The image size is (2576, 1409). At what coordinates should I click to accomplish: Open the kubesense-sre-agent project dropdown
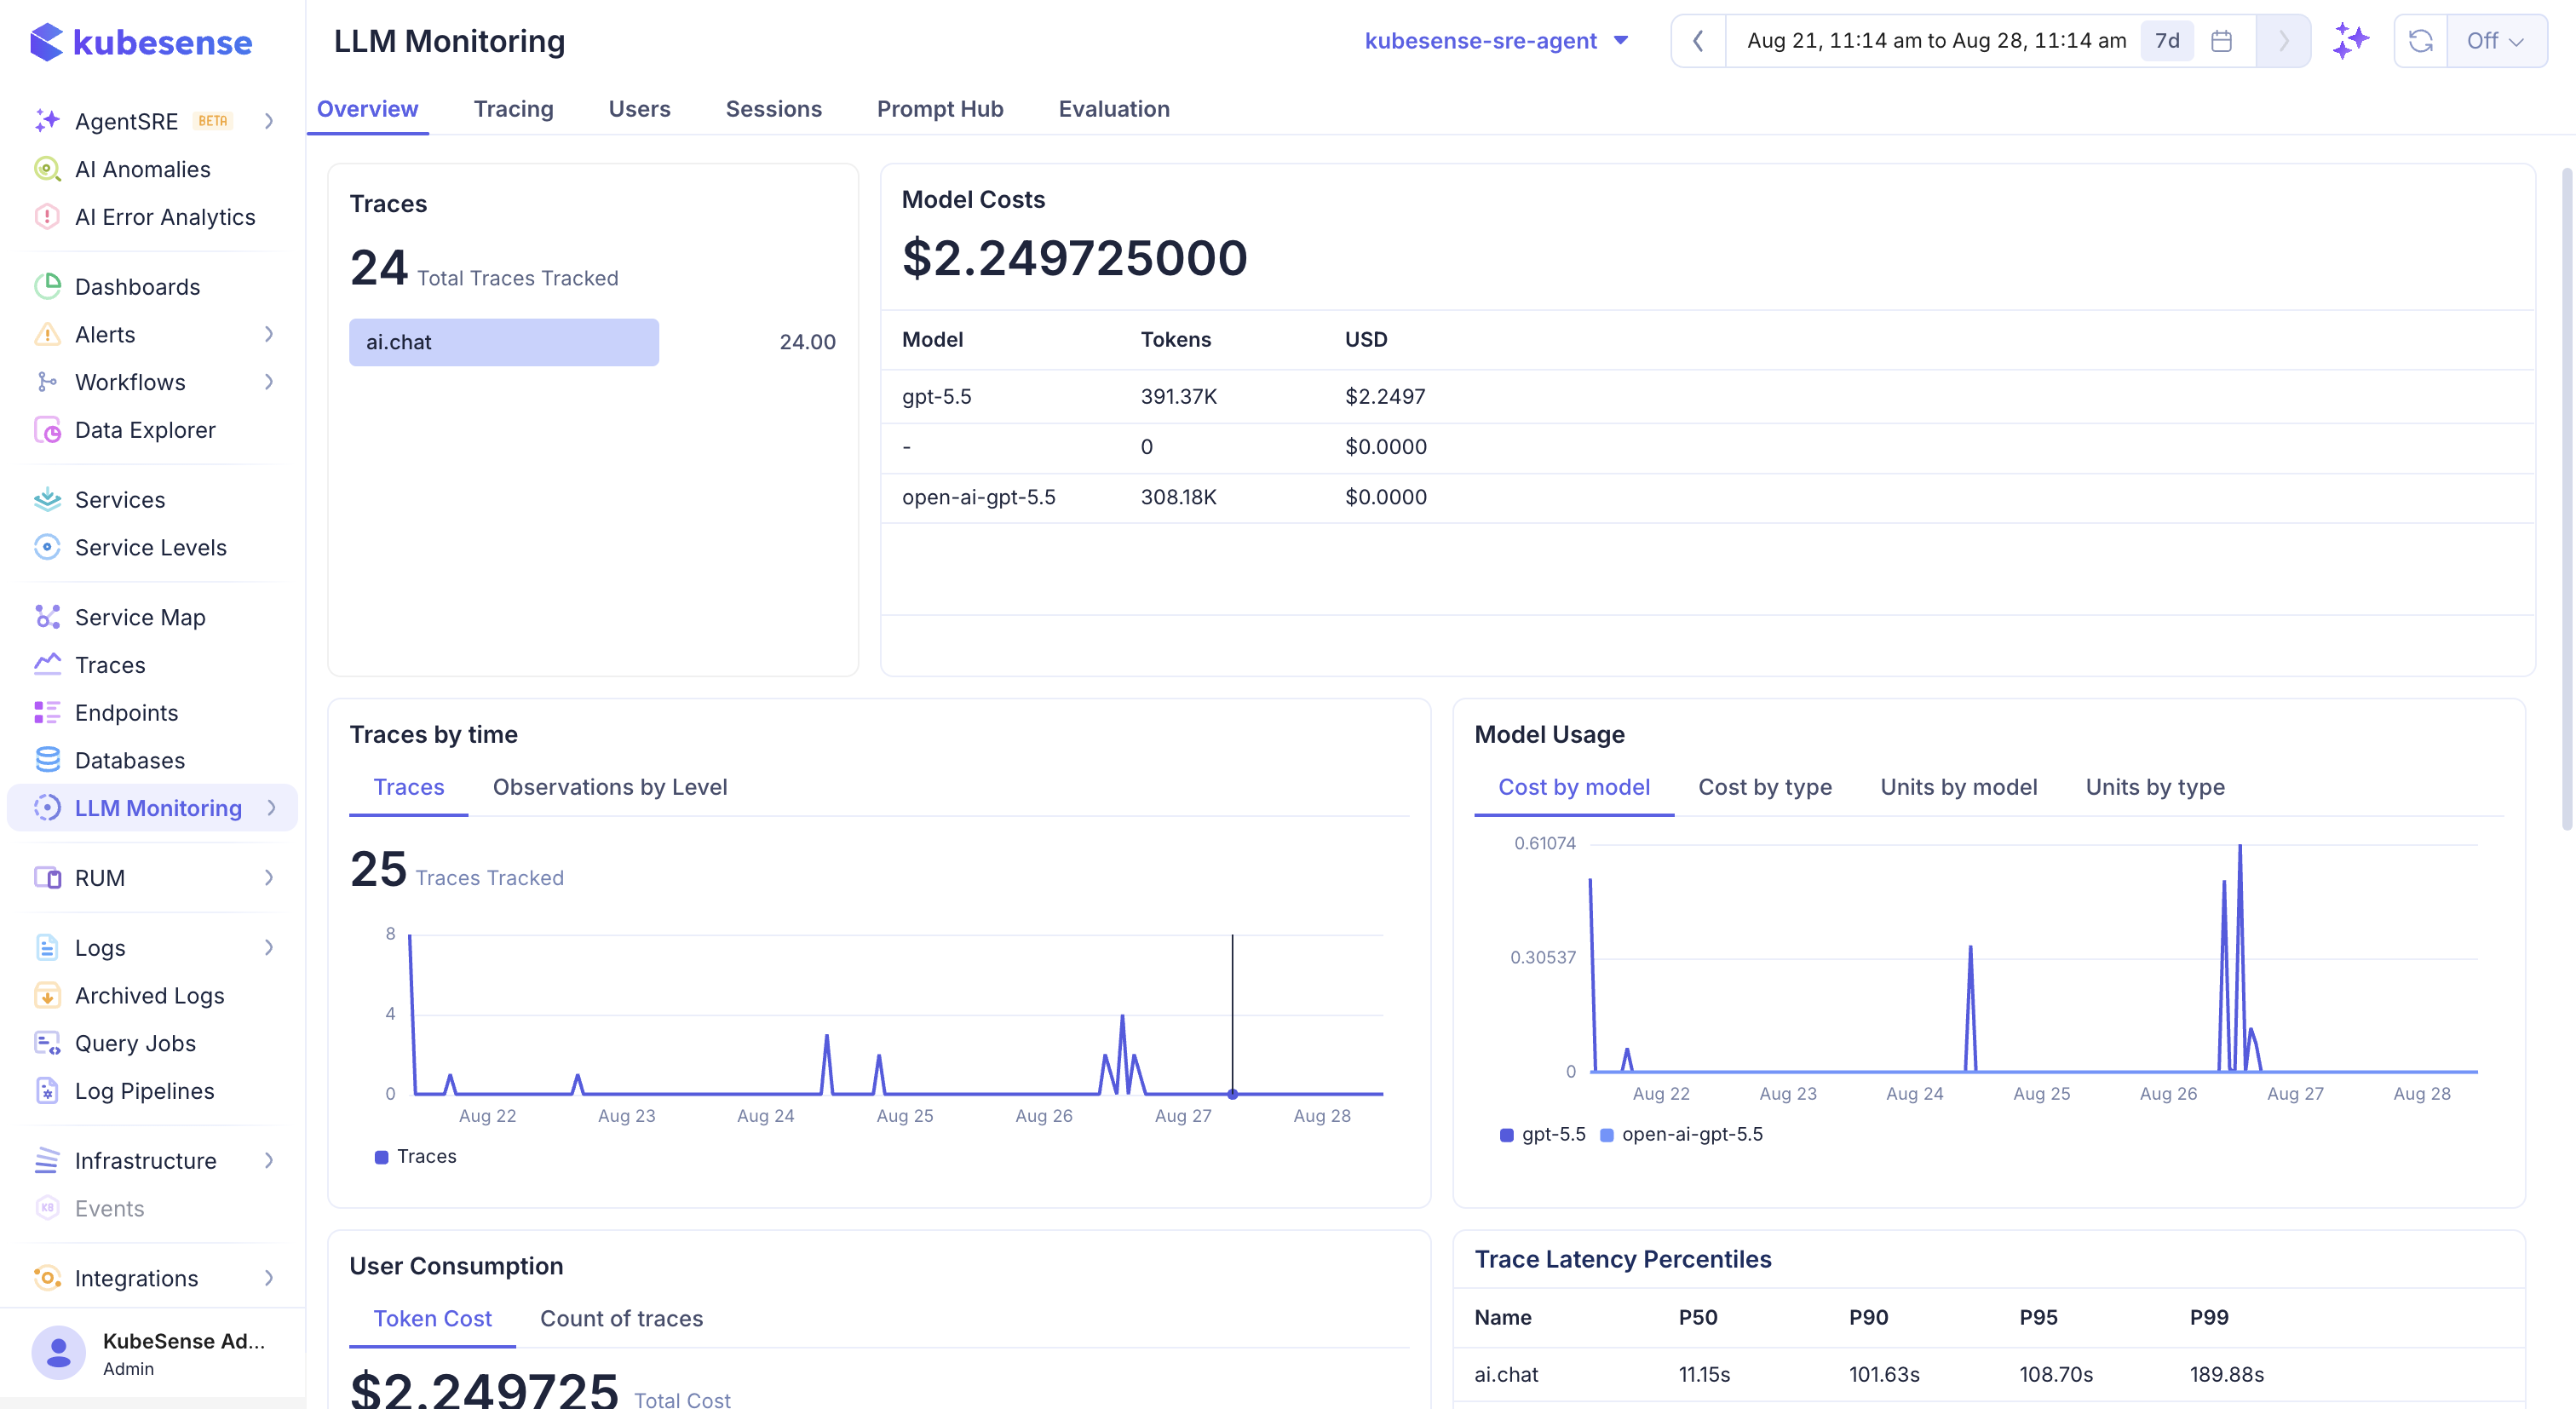pos(1497,41)
